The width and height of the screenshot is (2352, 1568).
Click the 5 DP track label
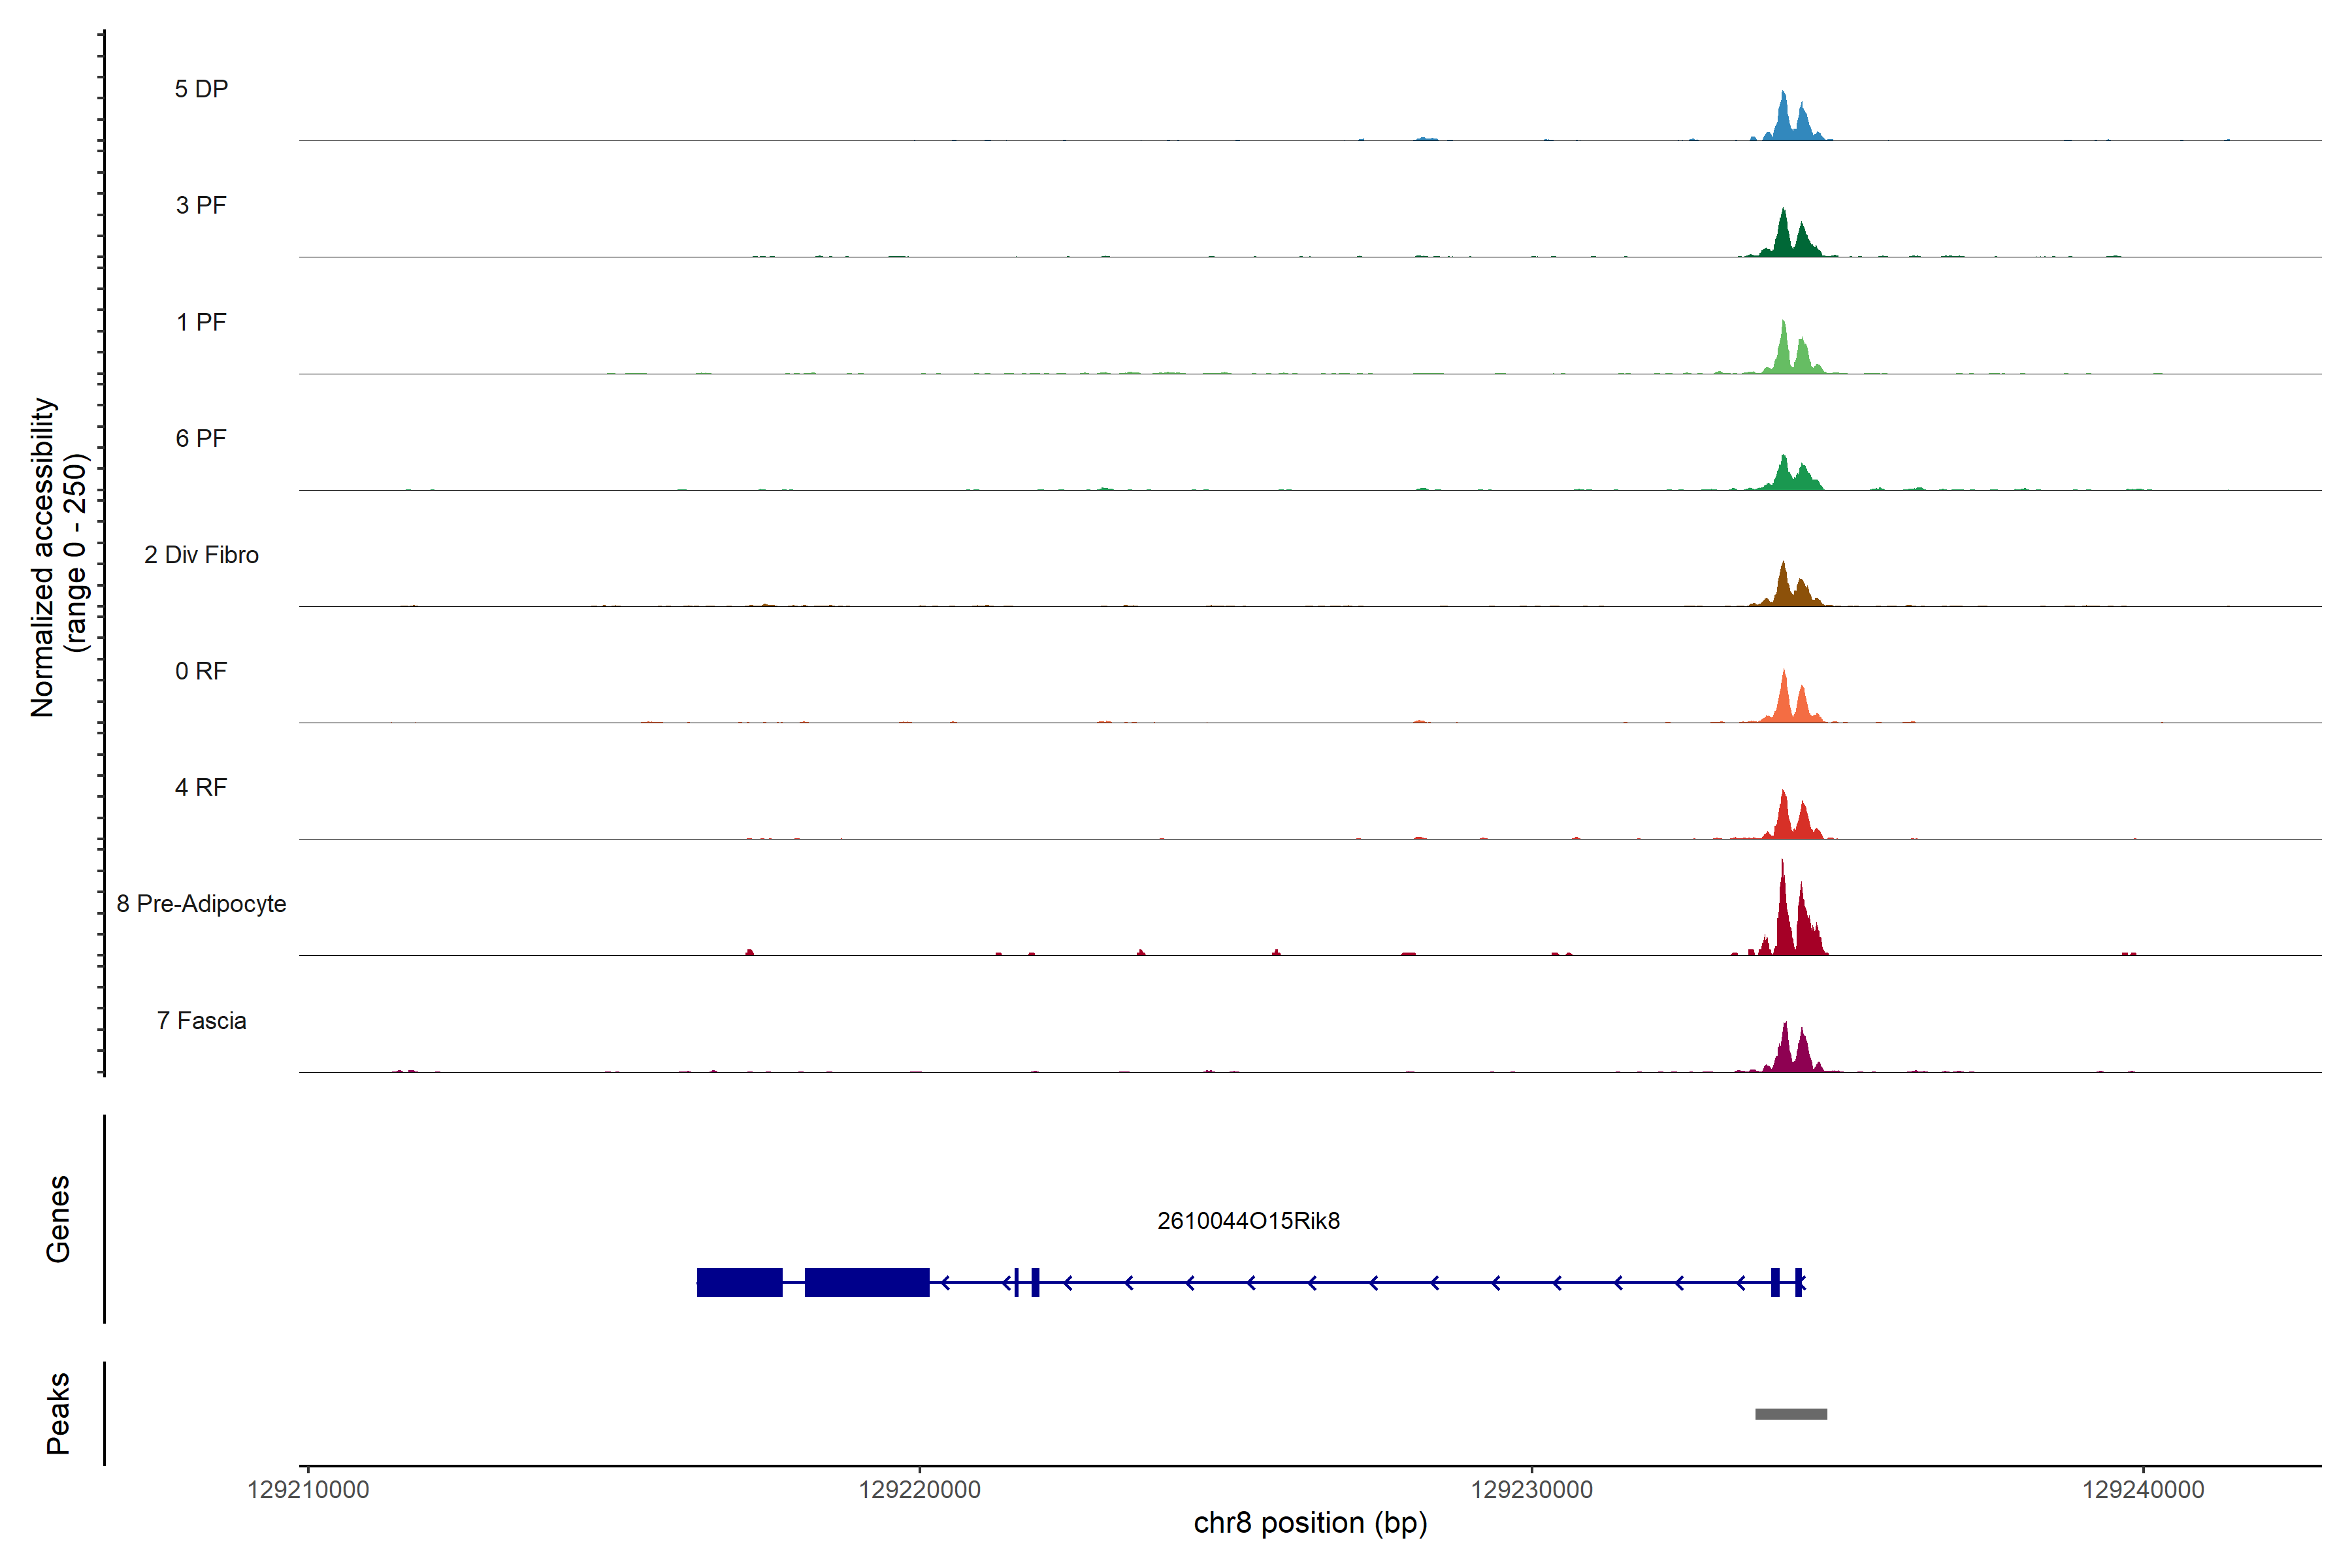point(201,89)
